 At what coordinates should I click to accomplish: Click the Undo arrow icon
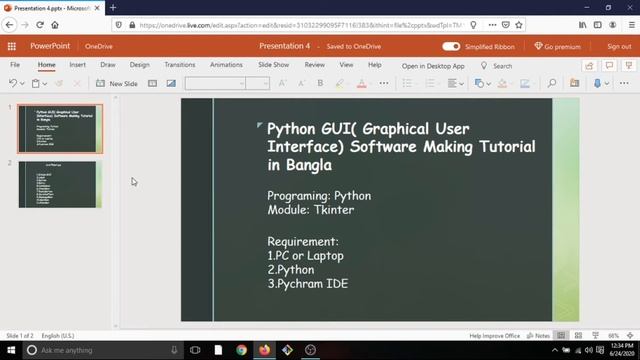[13, 83]
